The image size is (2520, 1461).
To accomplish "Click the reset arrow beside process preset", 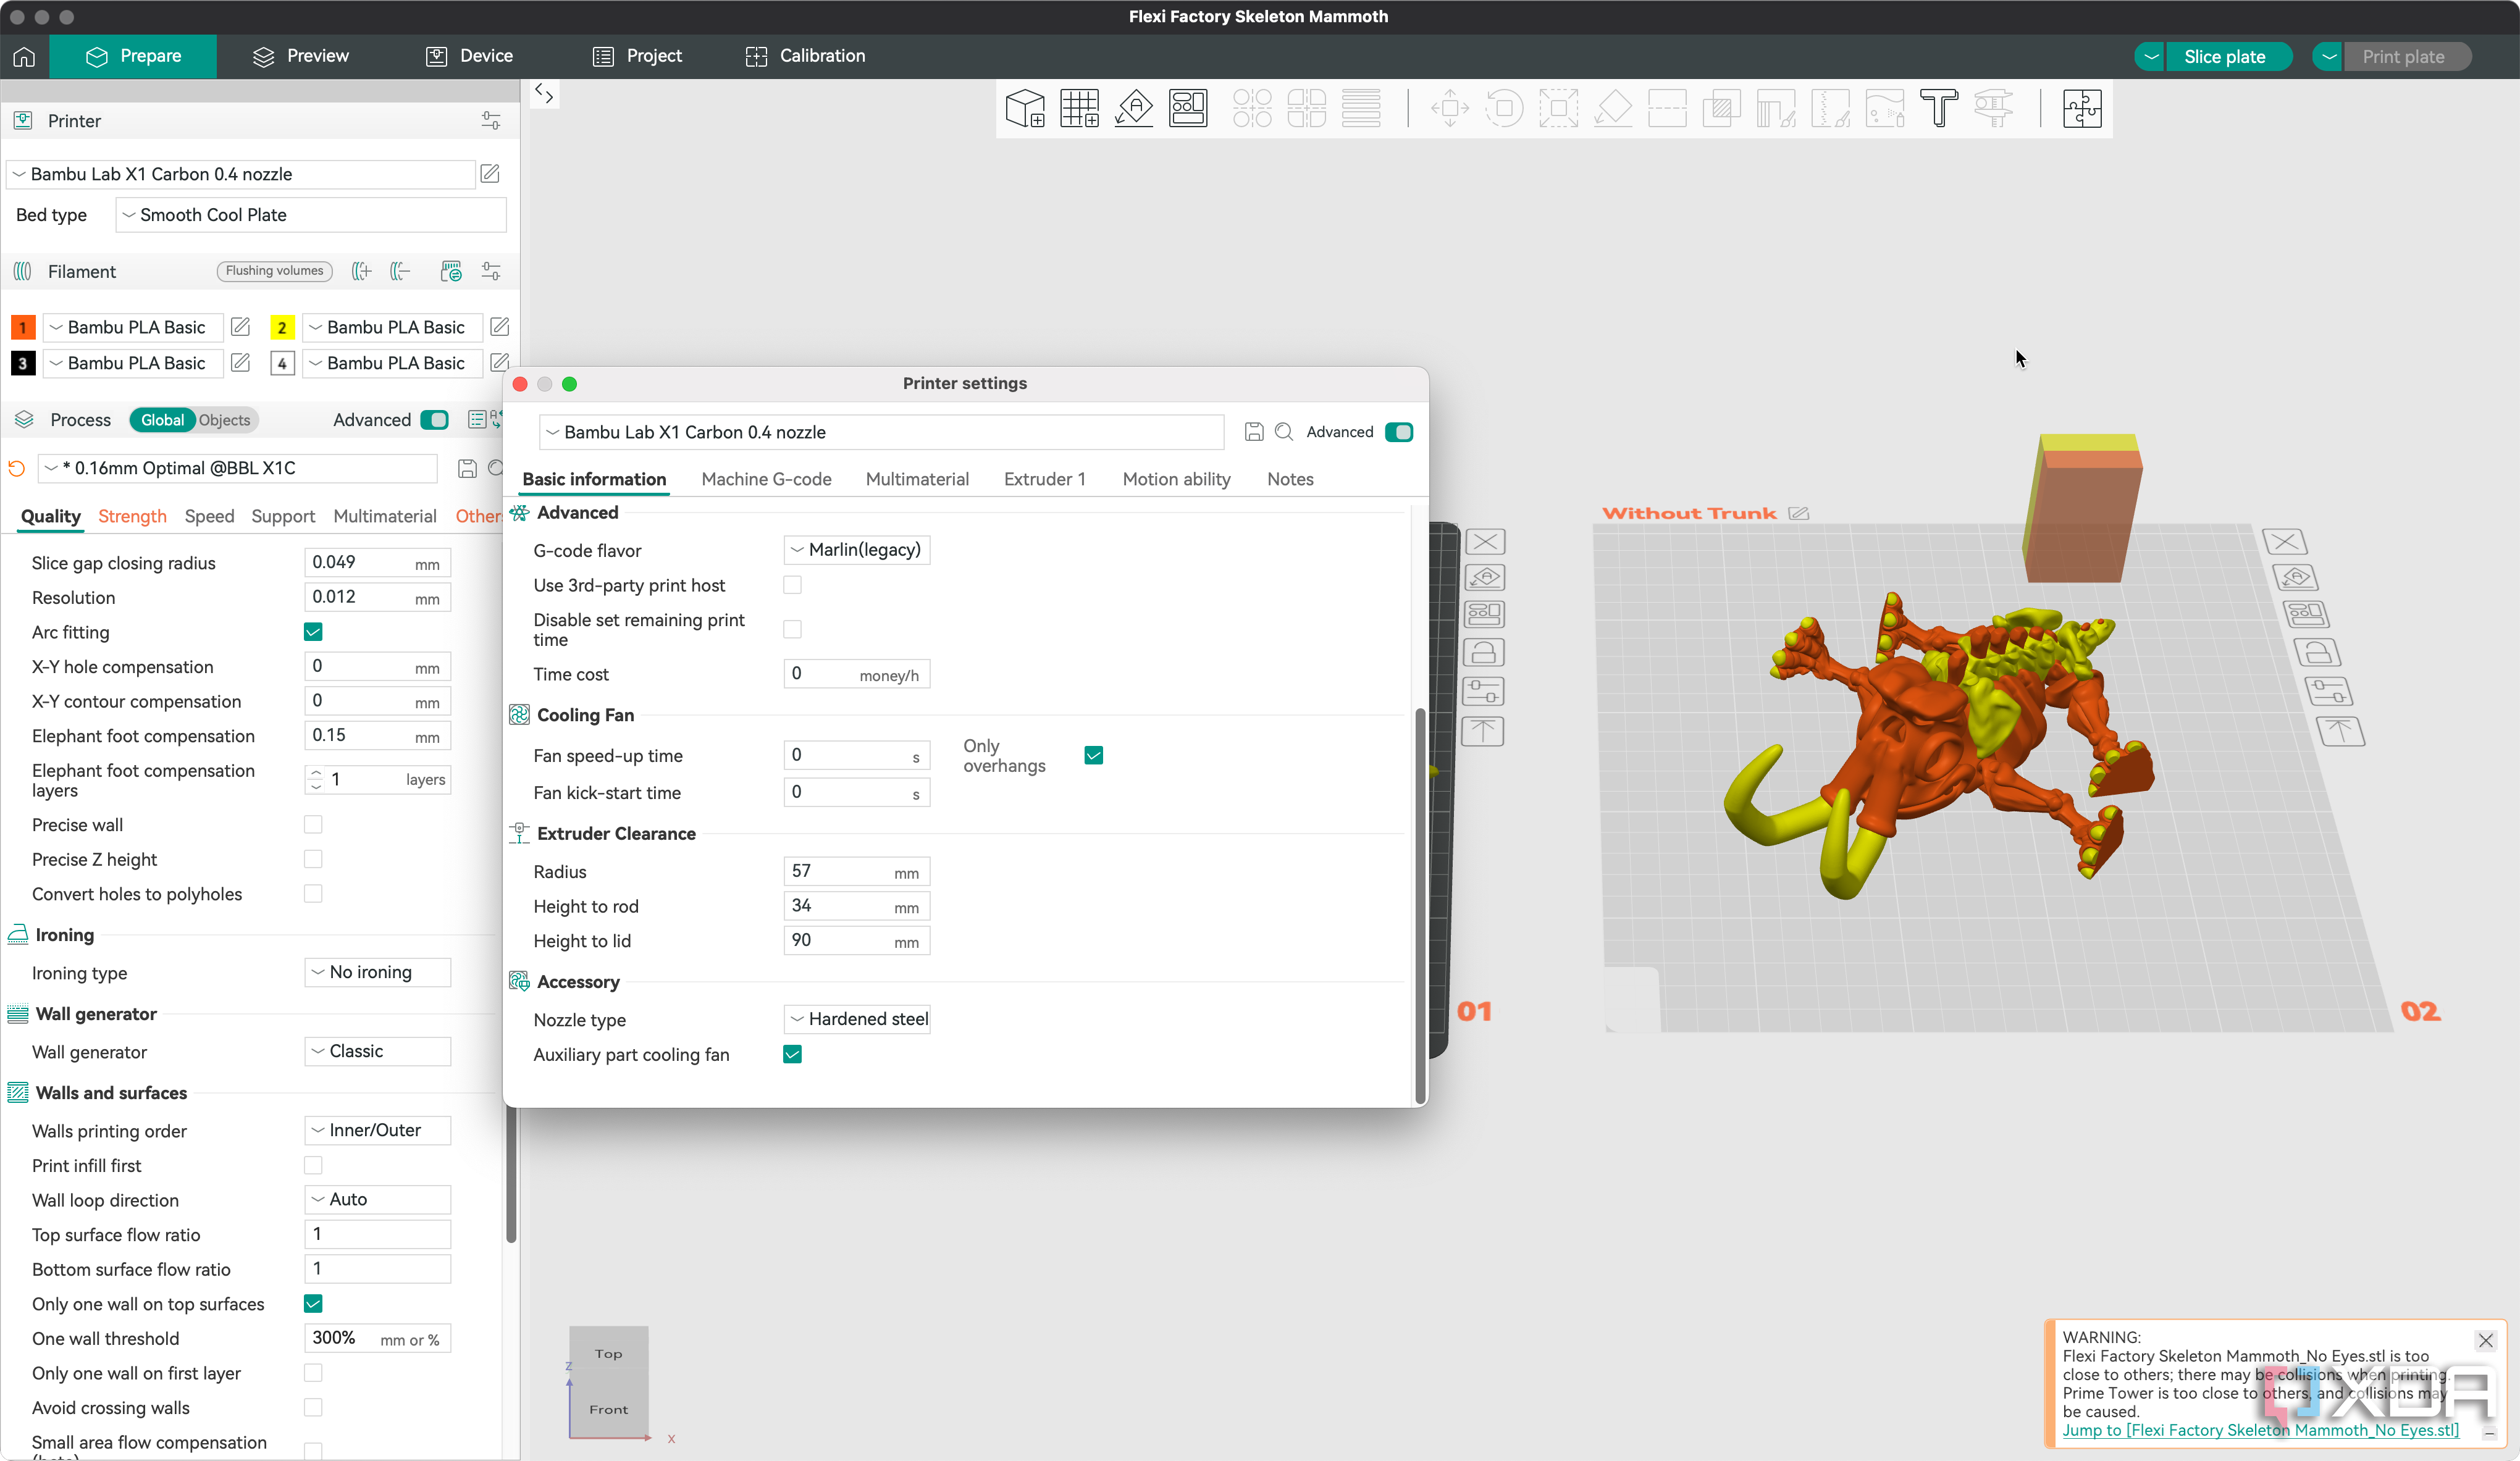I will point(17,468).
